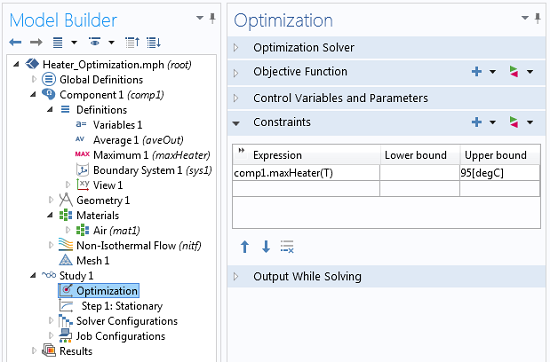The image size is (550, 362).
Task: Expand the Job Configurations node
Action: (51, 335)
